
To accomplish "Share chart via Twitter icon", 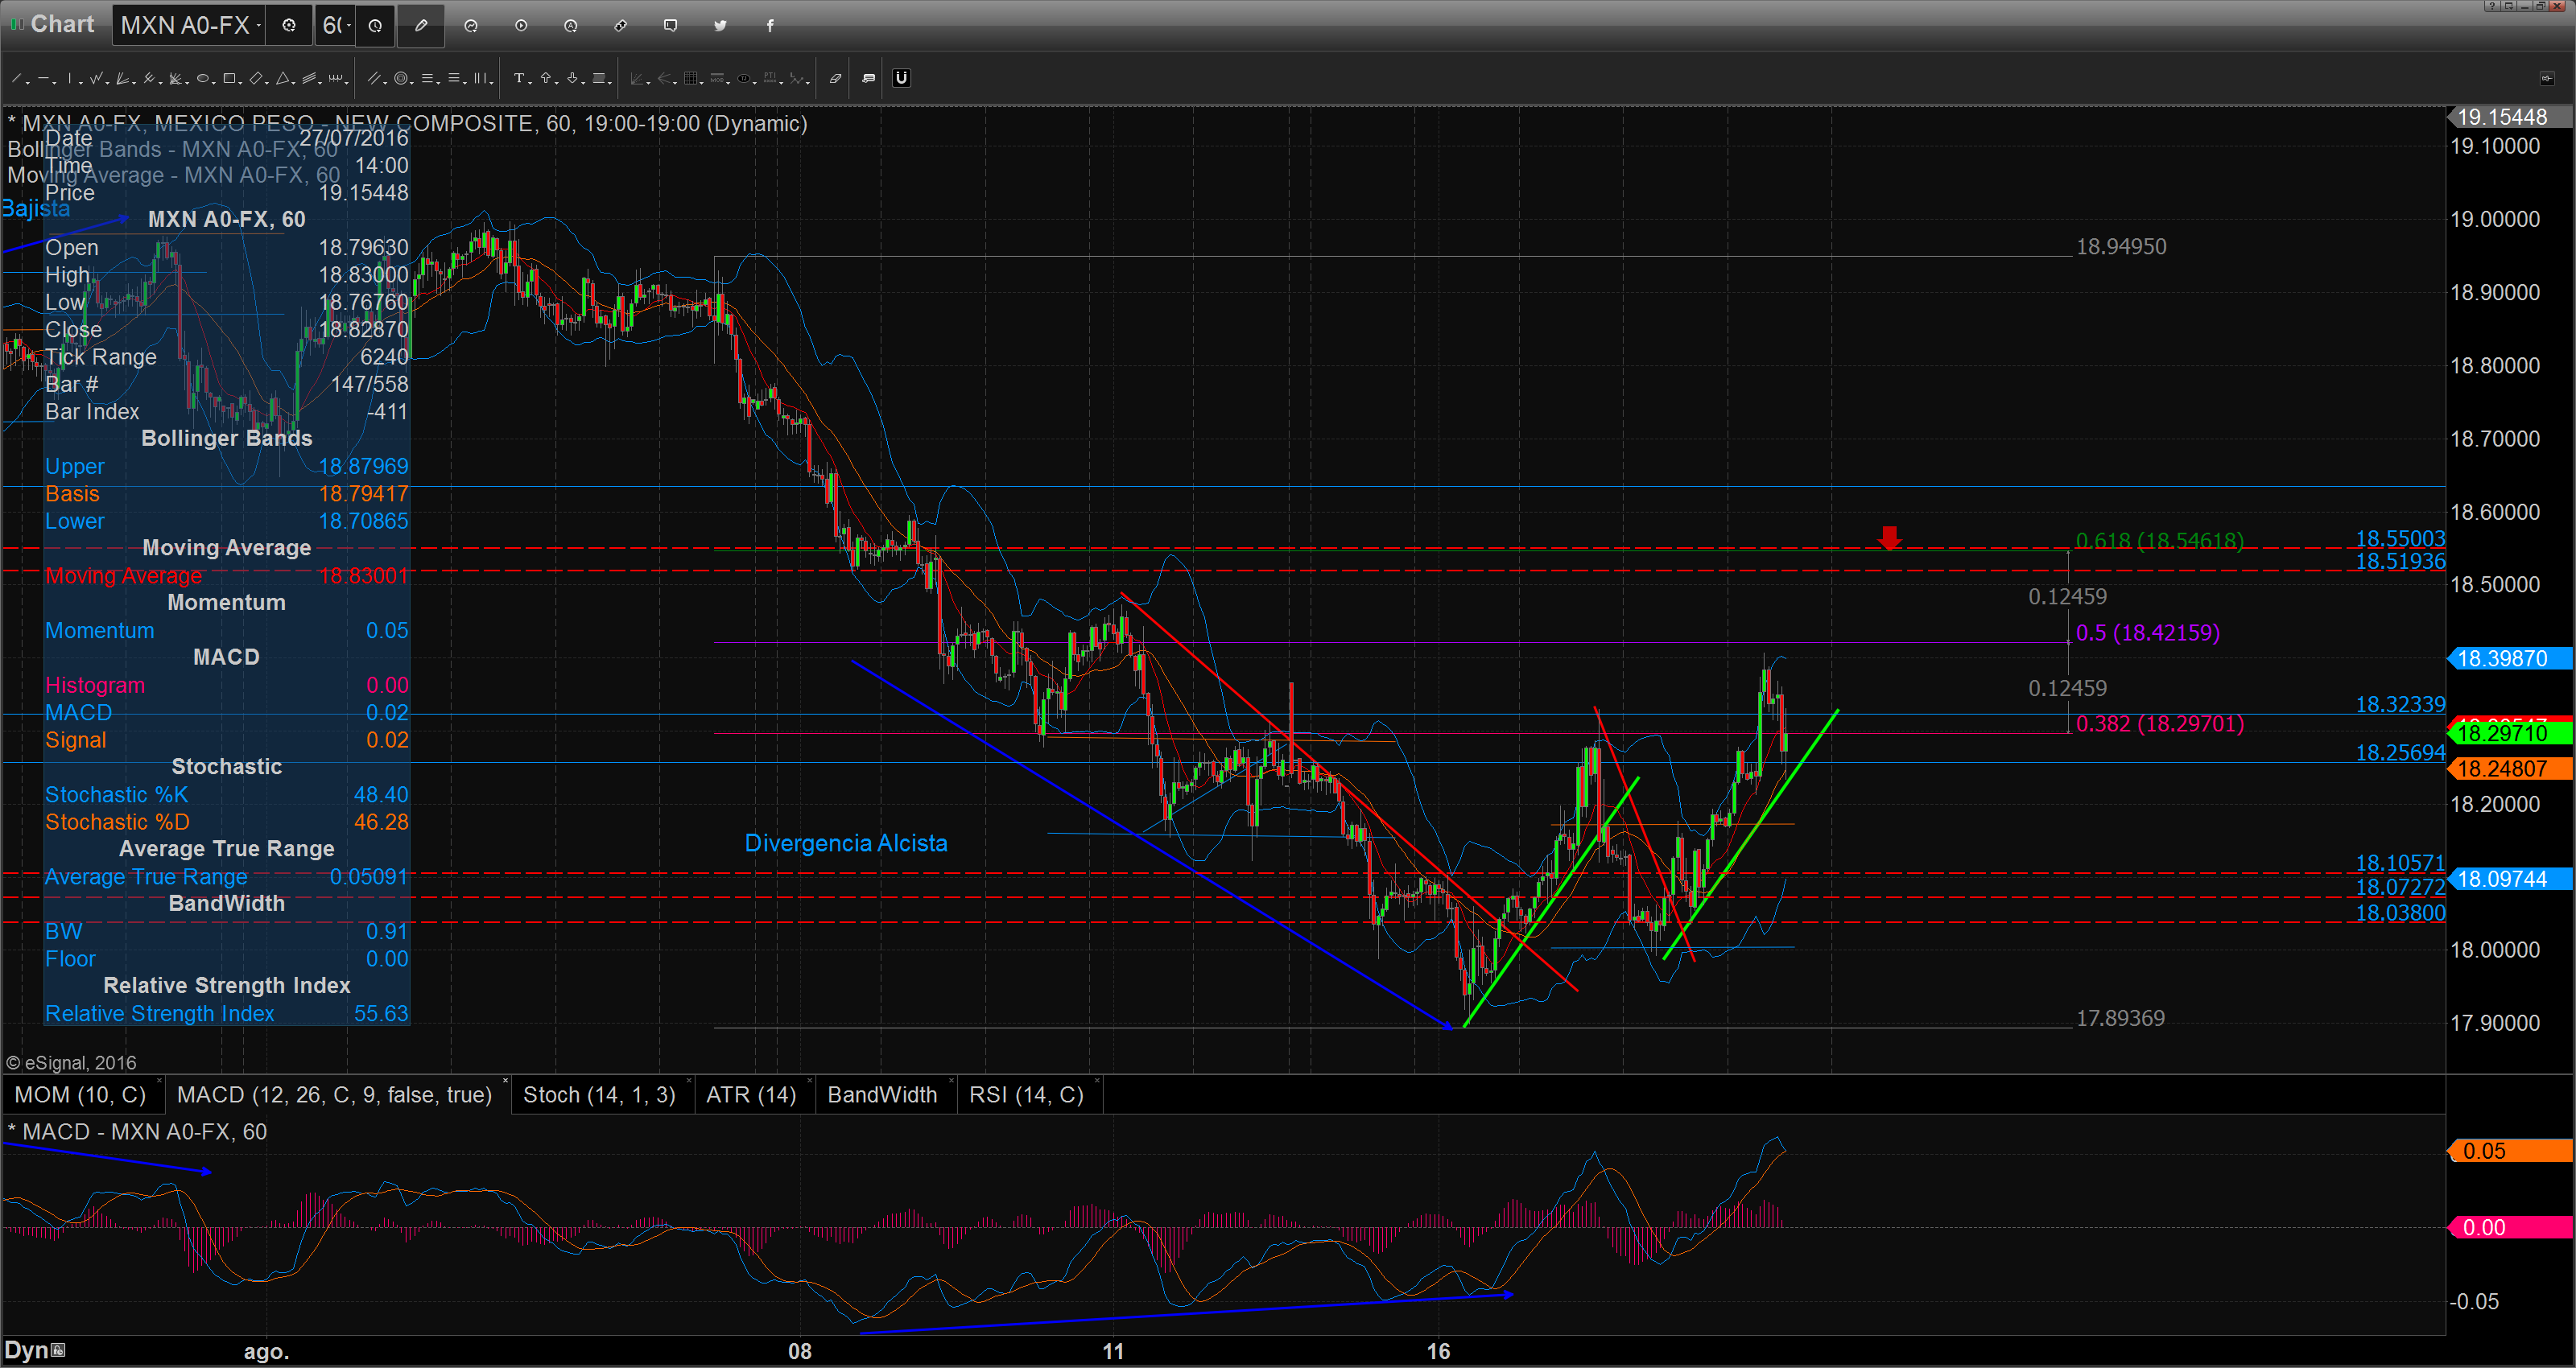I will coord(720,25).
